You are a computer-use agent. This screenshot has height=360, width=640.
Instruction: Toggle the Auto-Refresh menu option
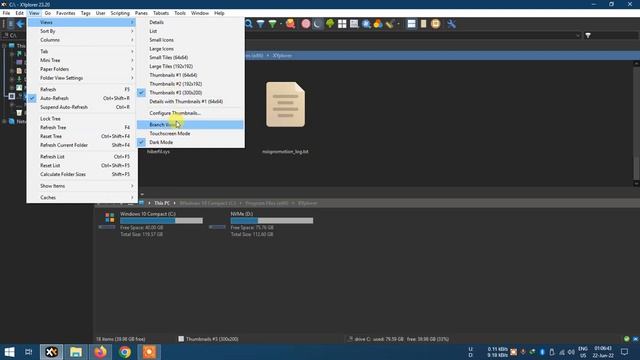click(82, 98)
